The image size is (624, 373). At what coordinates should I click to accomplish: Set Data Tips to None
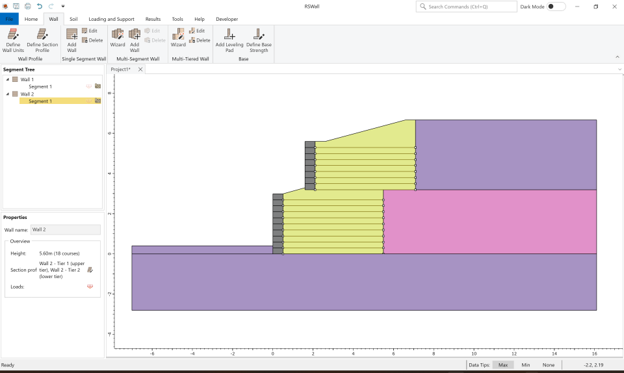tap(548, 365)
